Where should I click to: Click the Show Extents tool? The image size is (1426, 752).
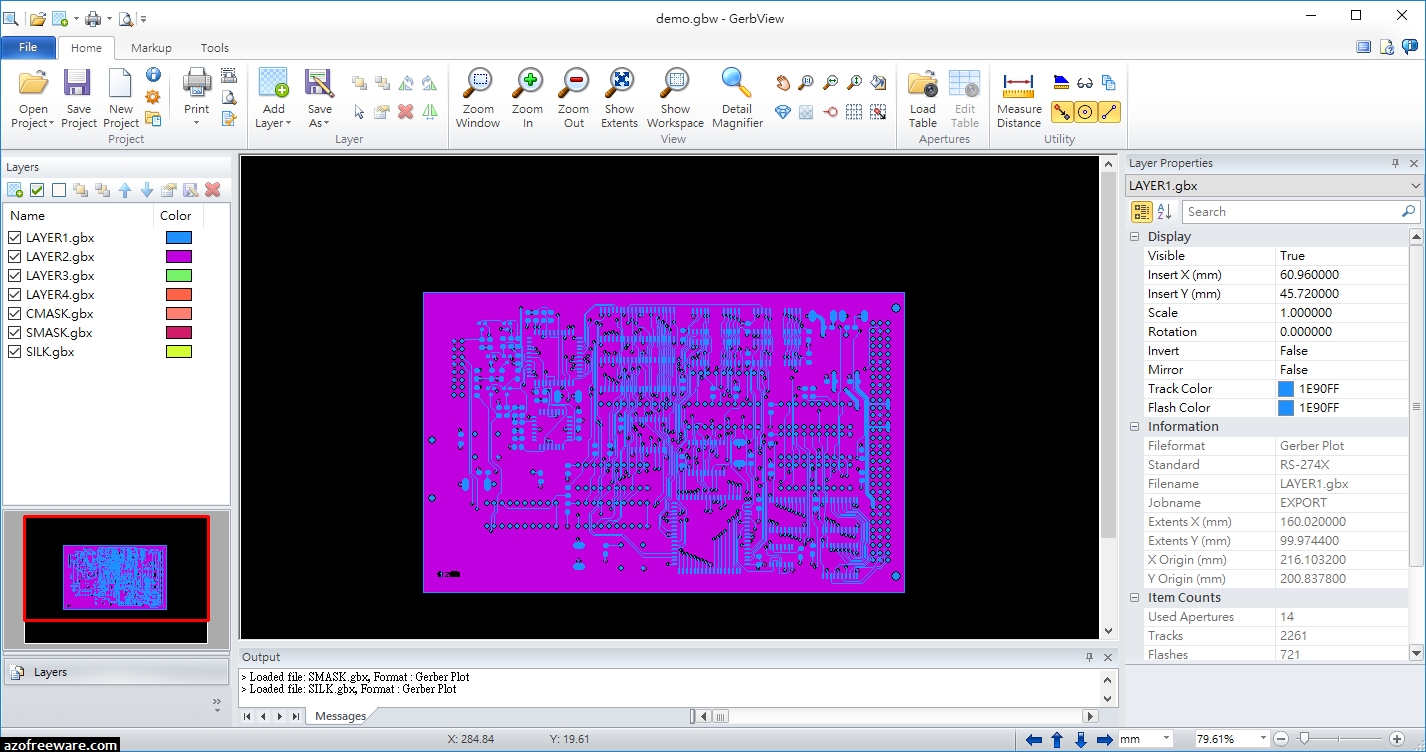pos(619,97)
